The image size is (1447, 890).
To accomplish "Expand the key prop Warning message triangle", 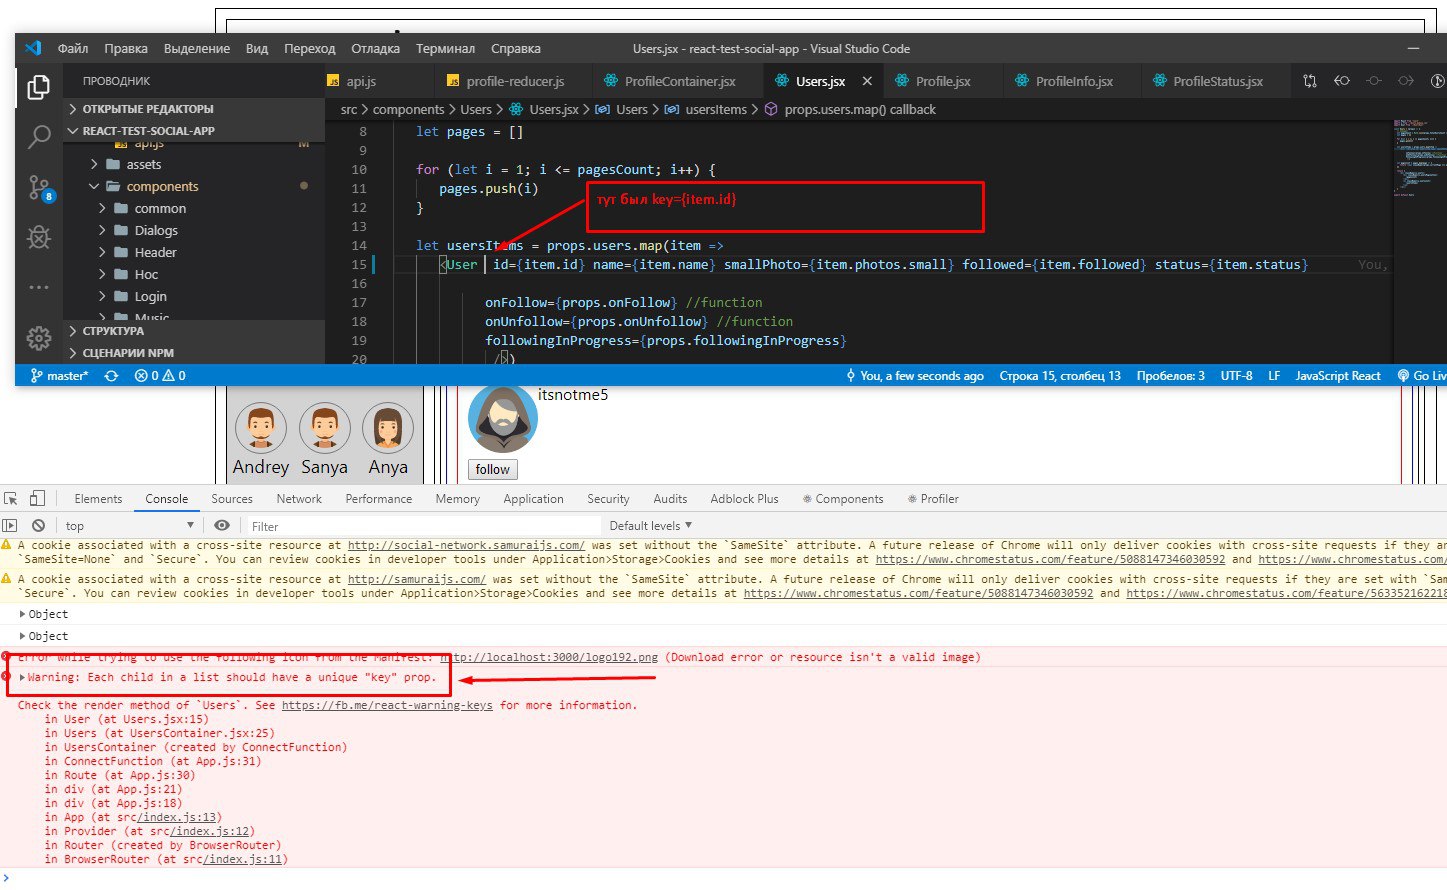I will point(22,677).
